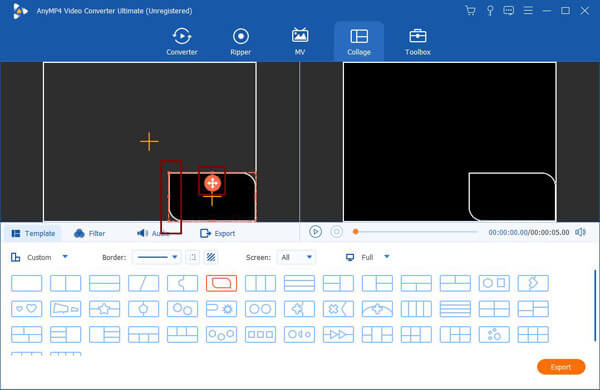Open the feedback chat icon
Screen dimensions: 600x390
(509, 10)
